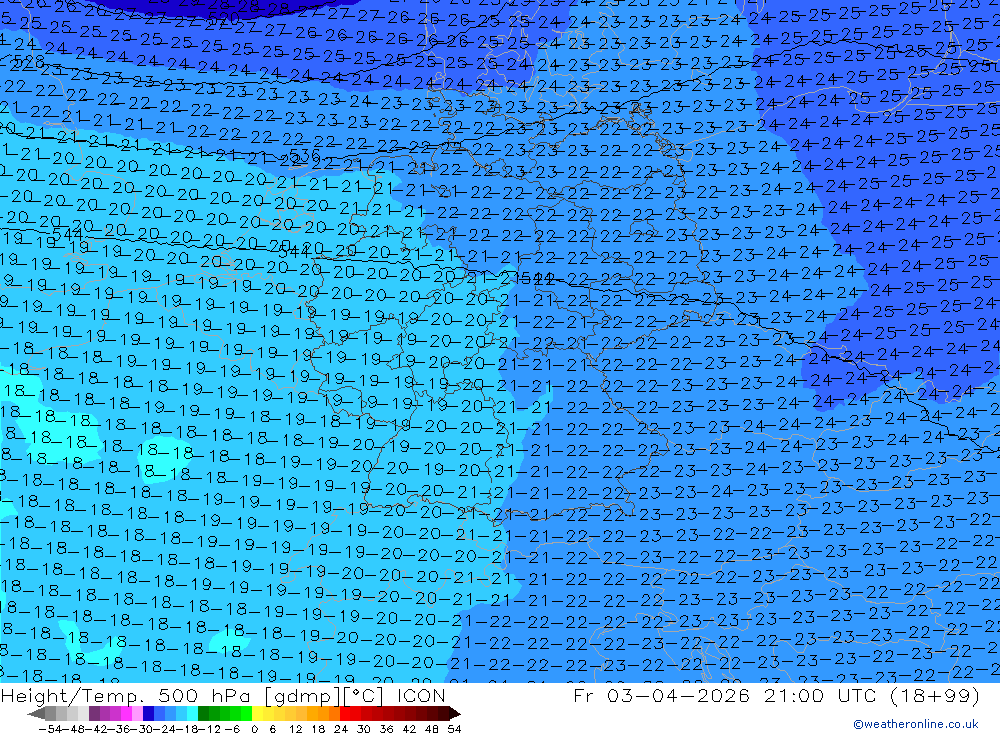Click the "0" legend value
The width and height of the screenshot is (1000, 733).
pos(254,729)
